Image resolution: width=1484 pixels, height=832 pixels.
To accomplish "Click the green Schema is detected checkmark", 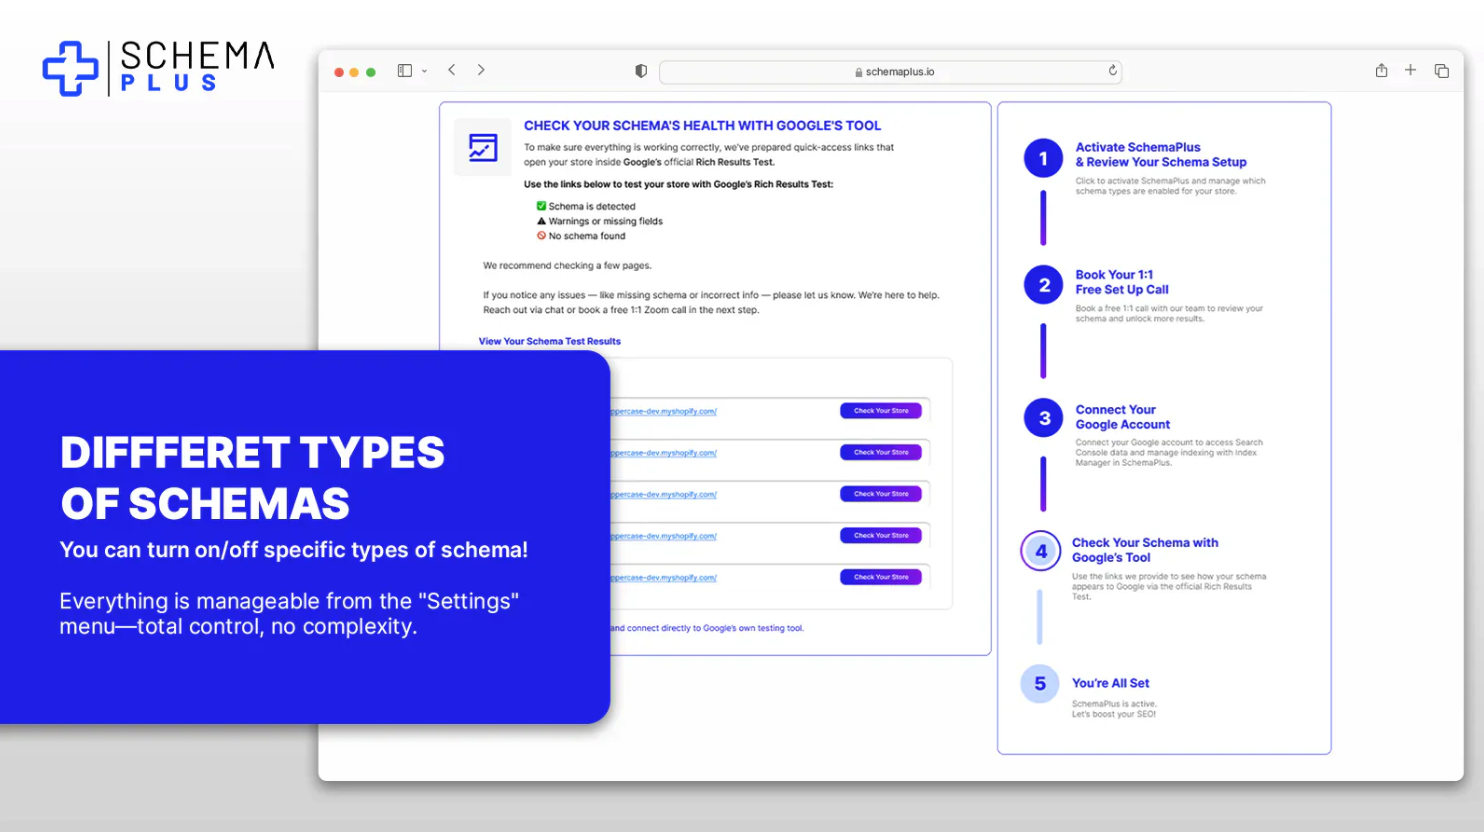I will [x=541, y=206].
